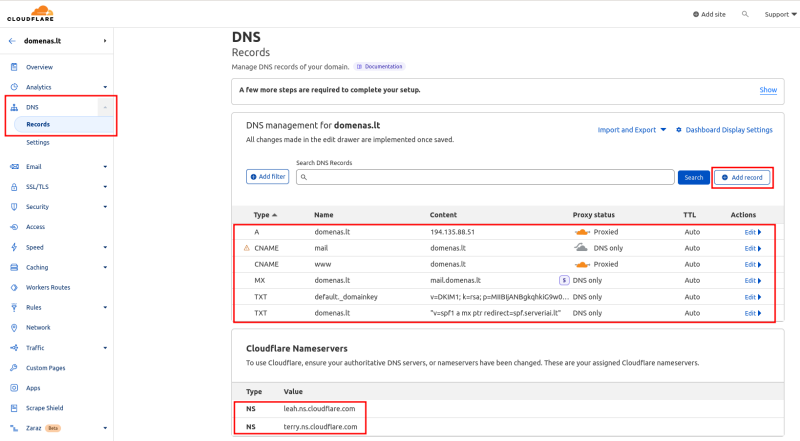The height and width of the screenshot is (441, 800).
Task: Click the Traffic icon in sidebar
Action: point(14,348)
